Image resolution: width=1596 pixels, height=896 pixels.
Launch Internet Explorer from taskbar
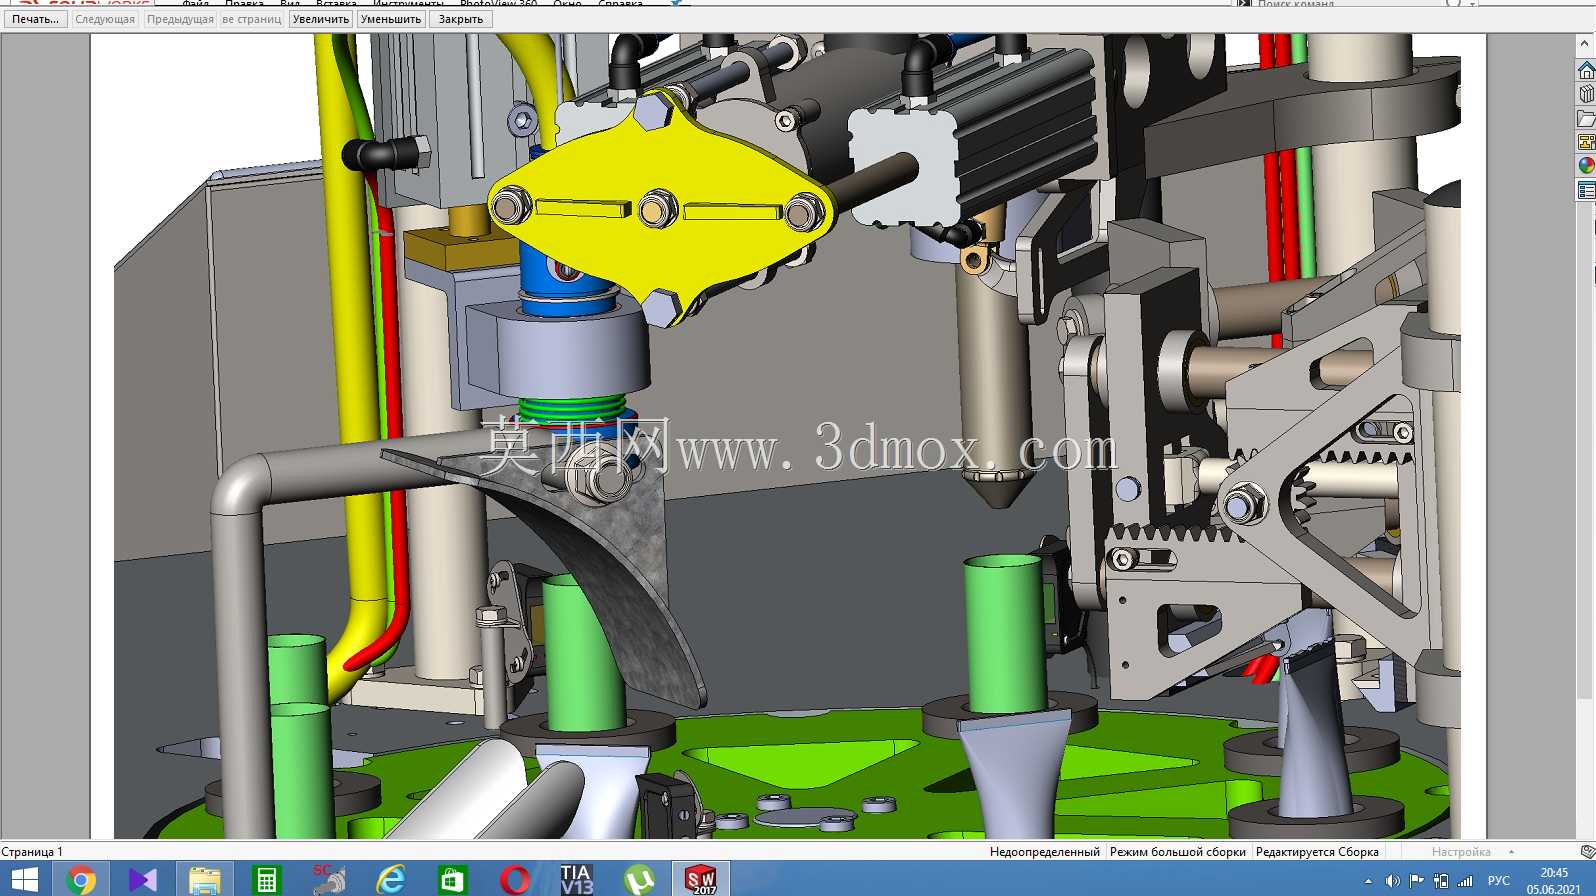(x=391, y=880)
